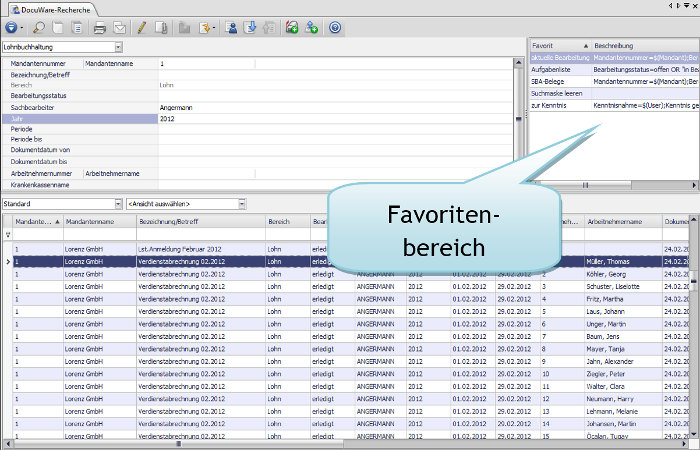700x450 pixels.
Task: Click result list horizontal scrollbar thumb
Action: pyautogui.click(x=179, y=444)
